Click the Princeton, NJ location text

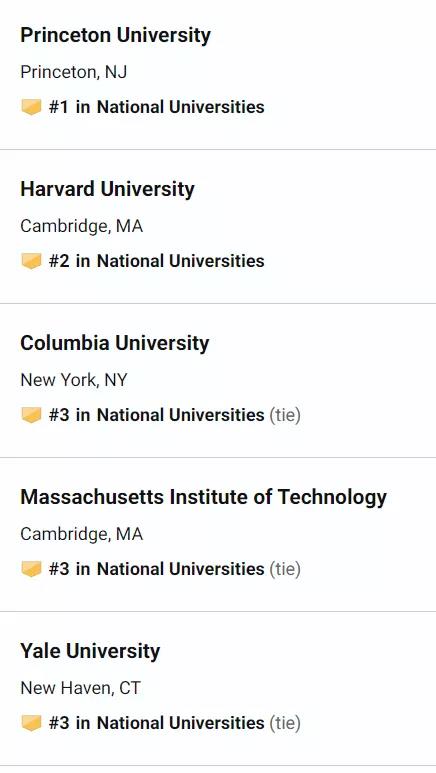click(73, 72)
